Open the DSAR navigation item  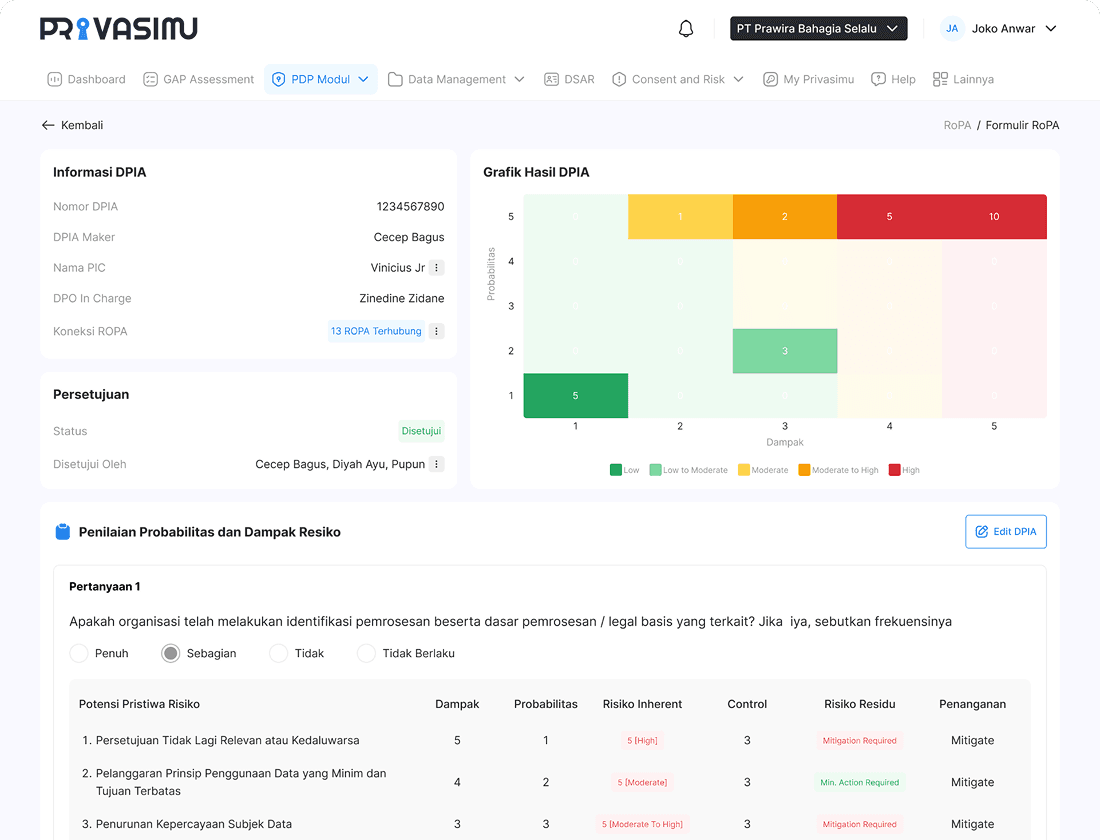tap(570, 78)
